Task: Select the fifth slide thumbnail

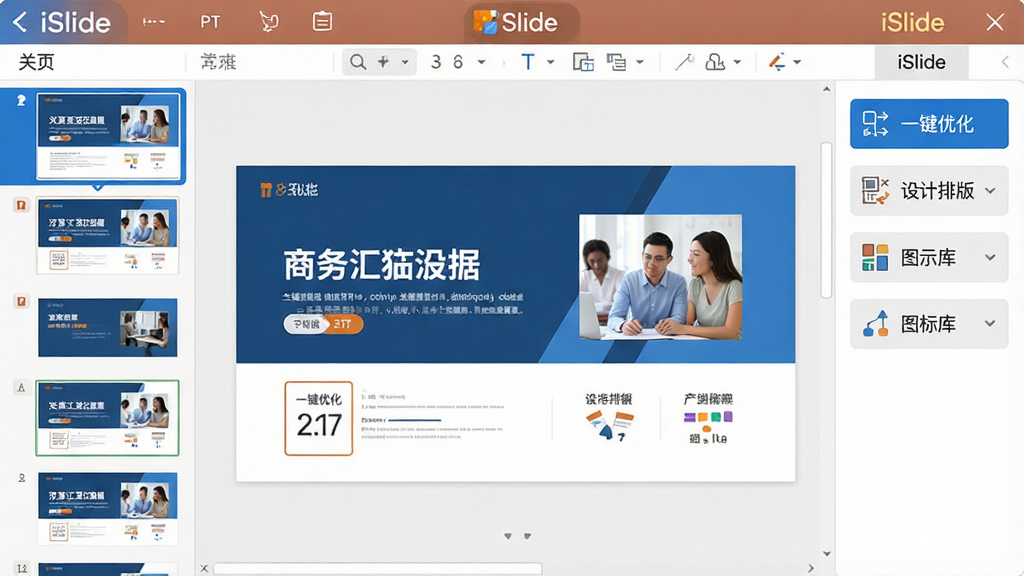Action: pyautogui.click(x=108, y=509)
